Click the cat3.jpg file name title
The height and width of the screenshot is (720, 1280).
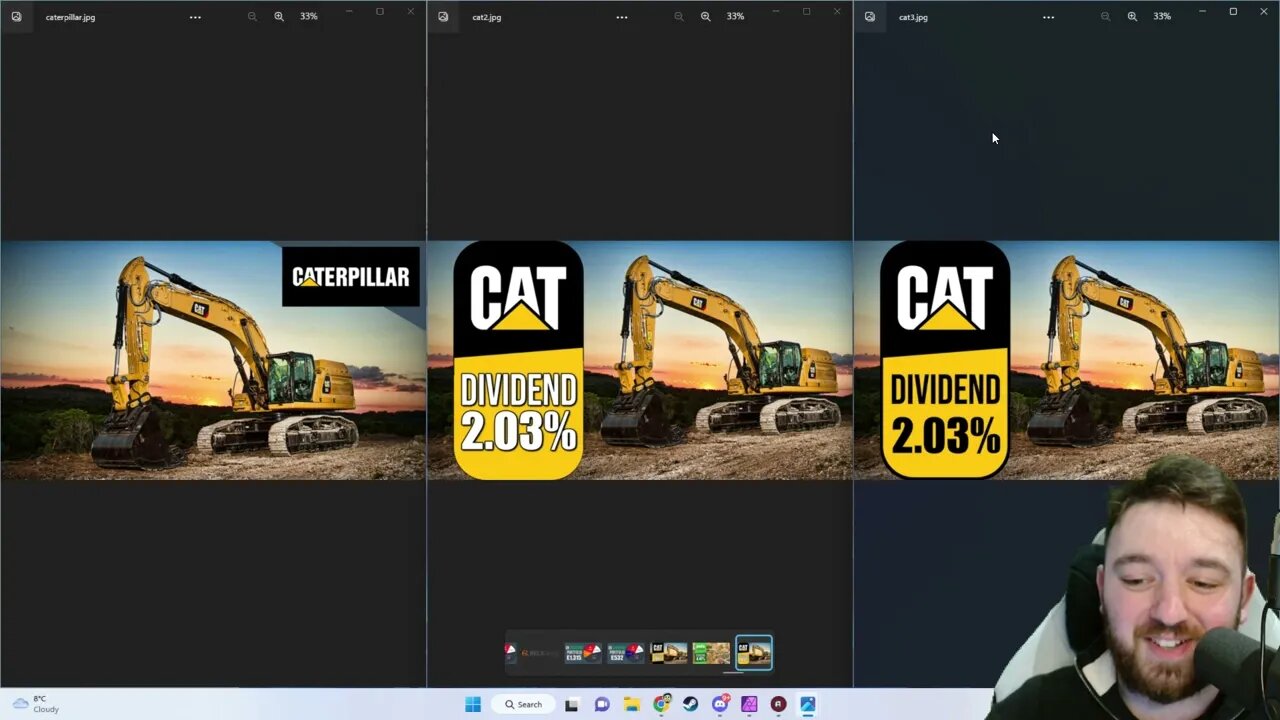913,17
